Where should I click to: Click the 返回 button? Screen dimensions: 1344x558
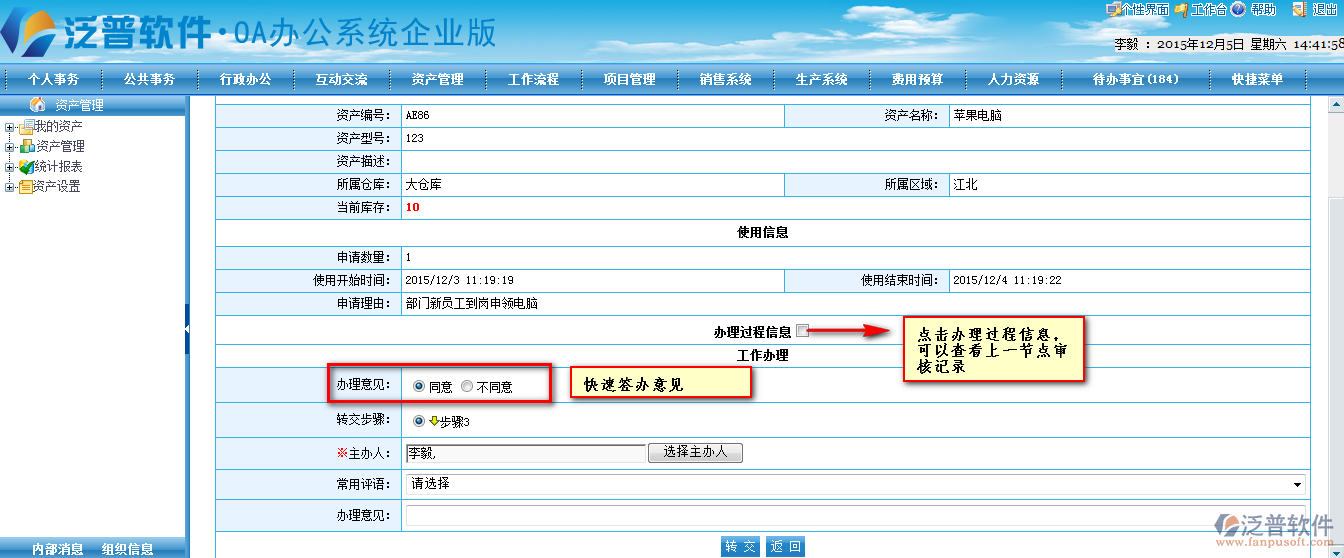pos(785,547)
